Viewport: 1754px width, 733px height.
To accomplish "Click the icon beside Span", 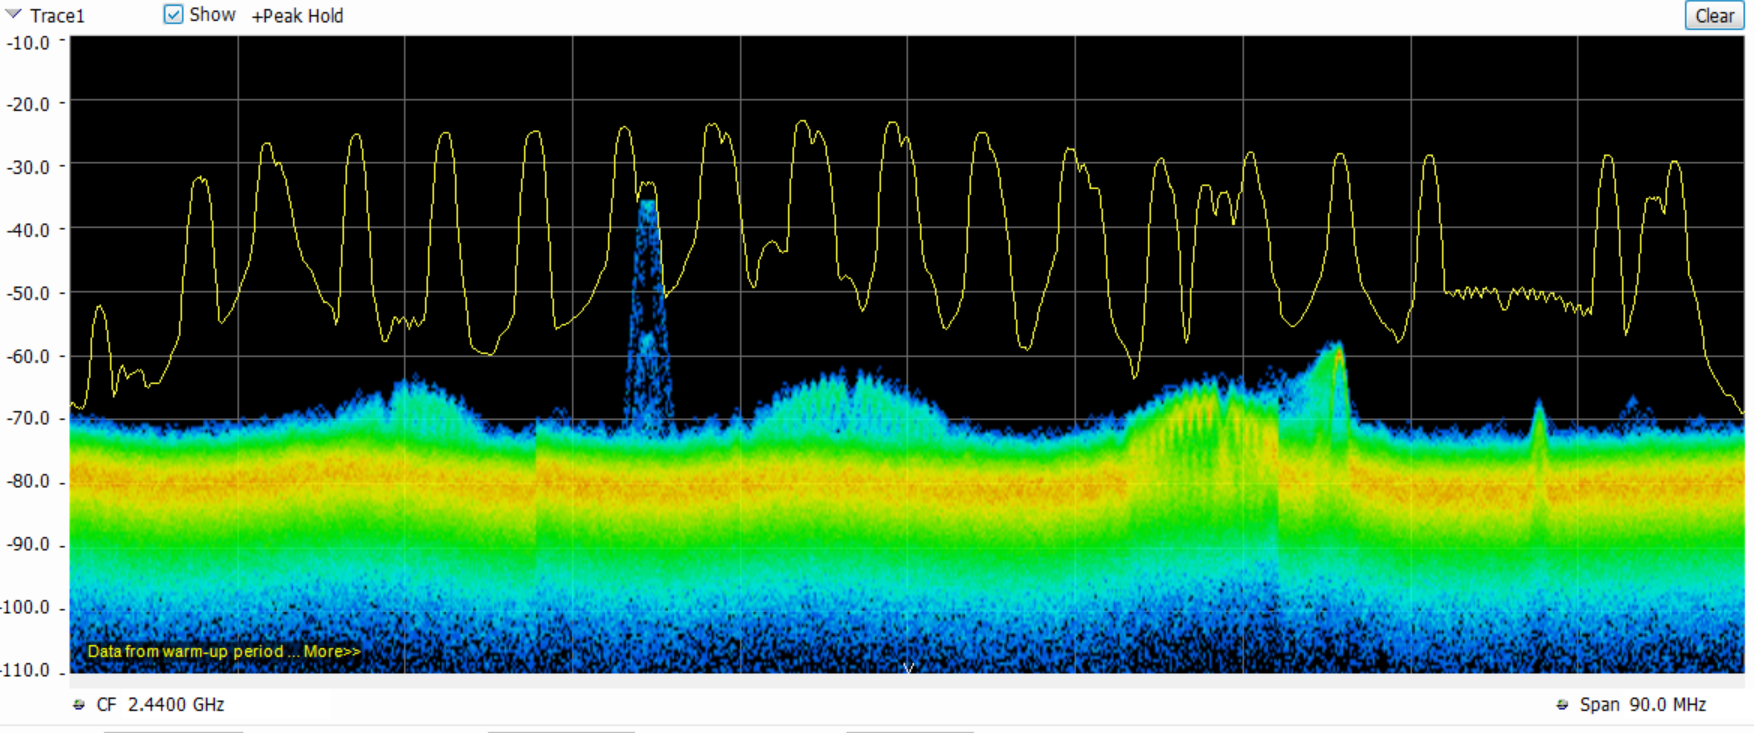I will point(1562,705).
